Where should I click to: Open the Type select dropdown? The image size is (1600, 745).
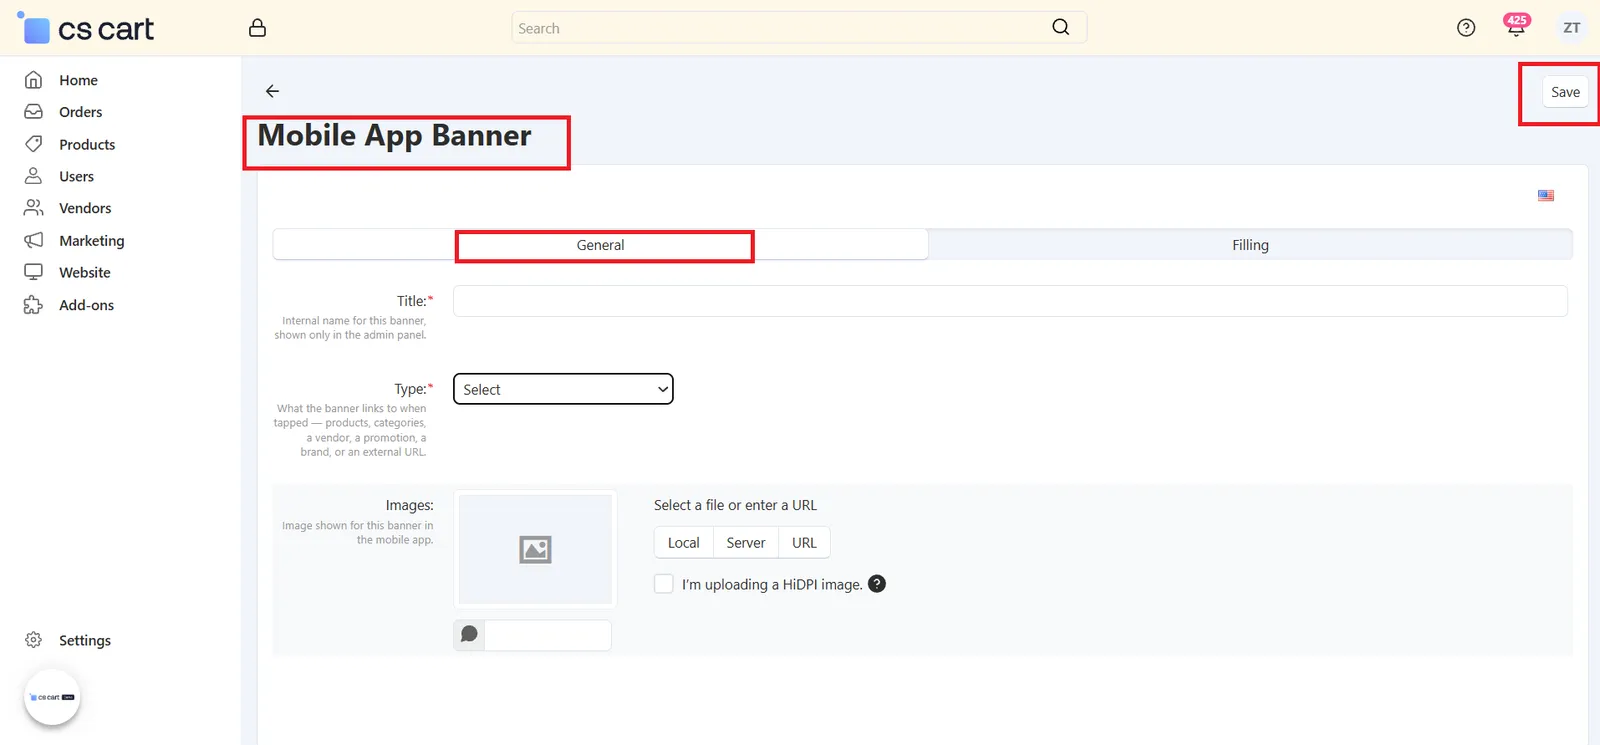563,389
